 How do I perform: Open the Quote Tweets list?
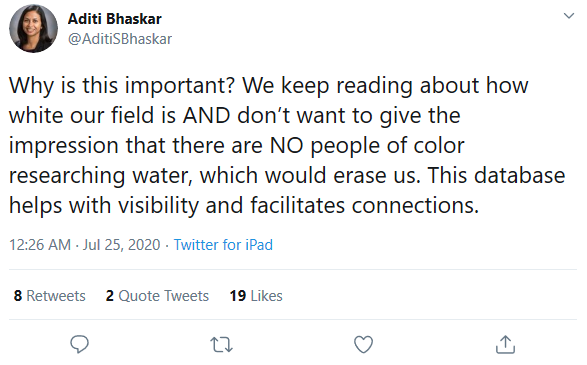[x=157, y=296]
